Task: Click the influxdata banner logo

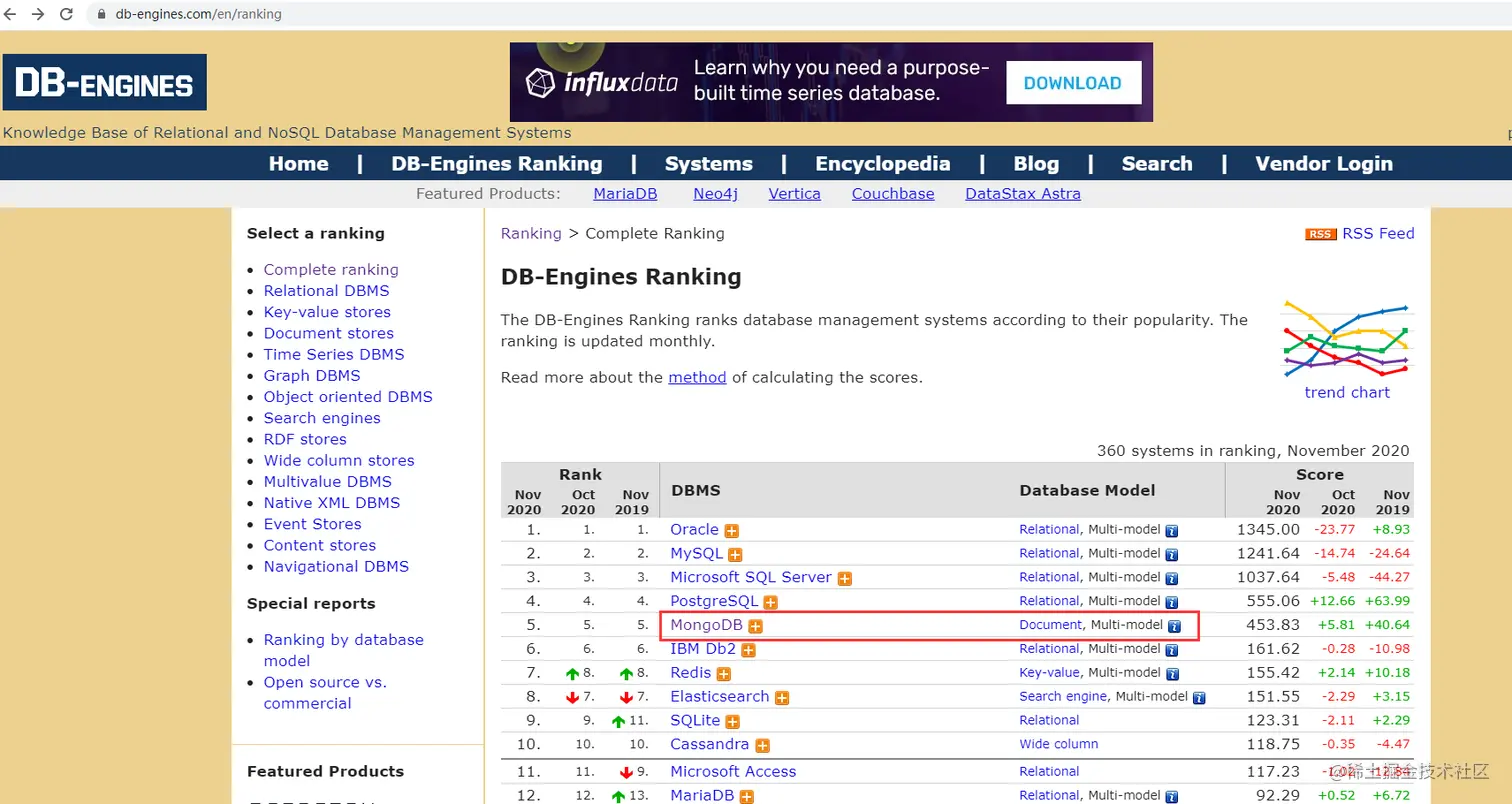Action: click(x=601, y=83)
